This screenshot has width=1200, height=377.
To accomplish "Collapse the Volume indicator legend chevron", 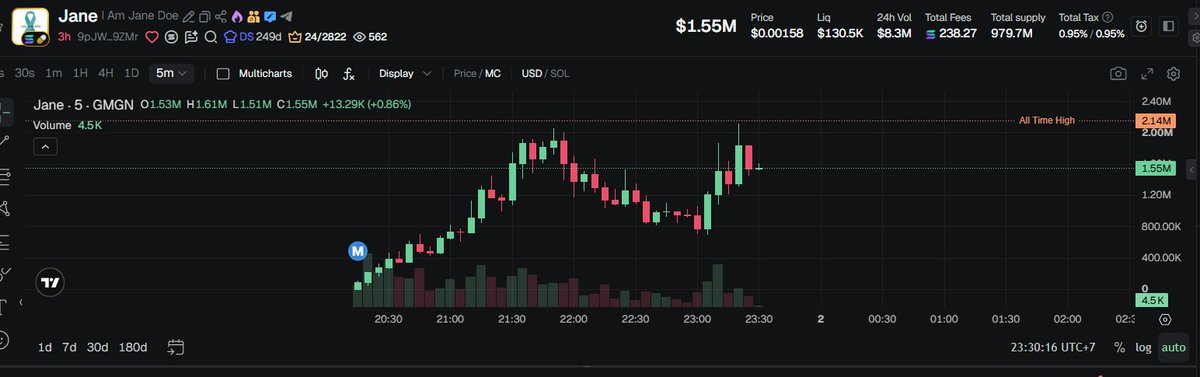I will tap(45, 146).
